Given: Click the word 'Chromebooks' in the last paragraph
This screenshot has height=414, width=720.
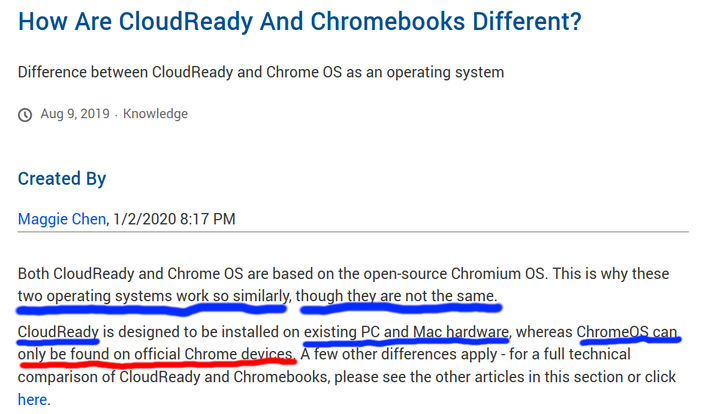Looking at the screenshot, I should pyautogui.click(x=281, y=377).
